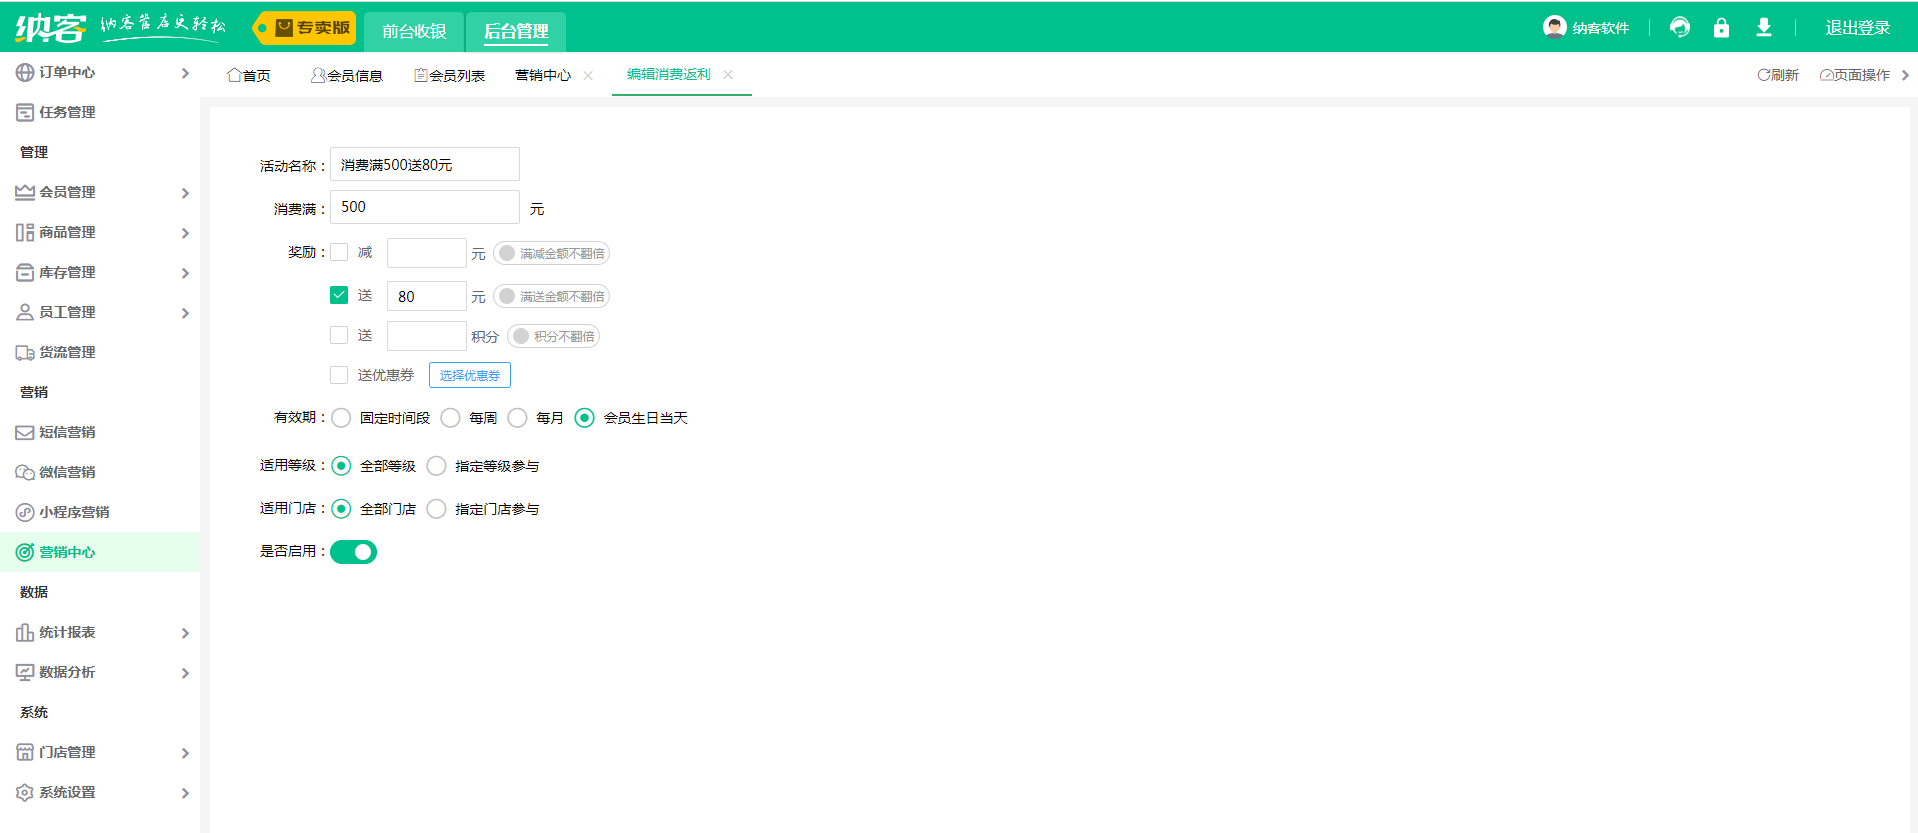Open 小程序营销 in the sidebar

point(74,512)
